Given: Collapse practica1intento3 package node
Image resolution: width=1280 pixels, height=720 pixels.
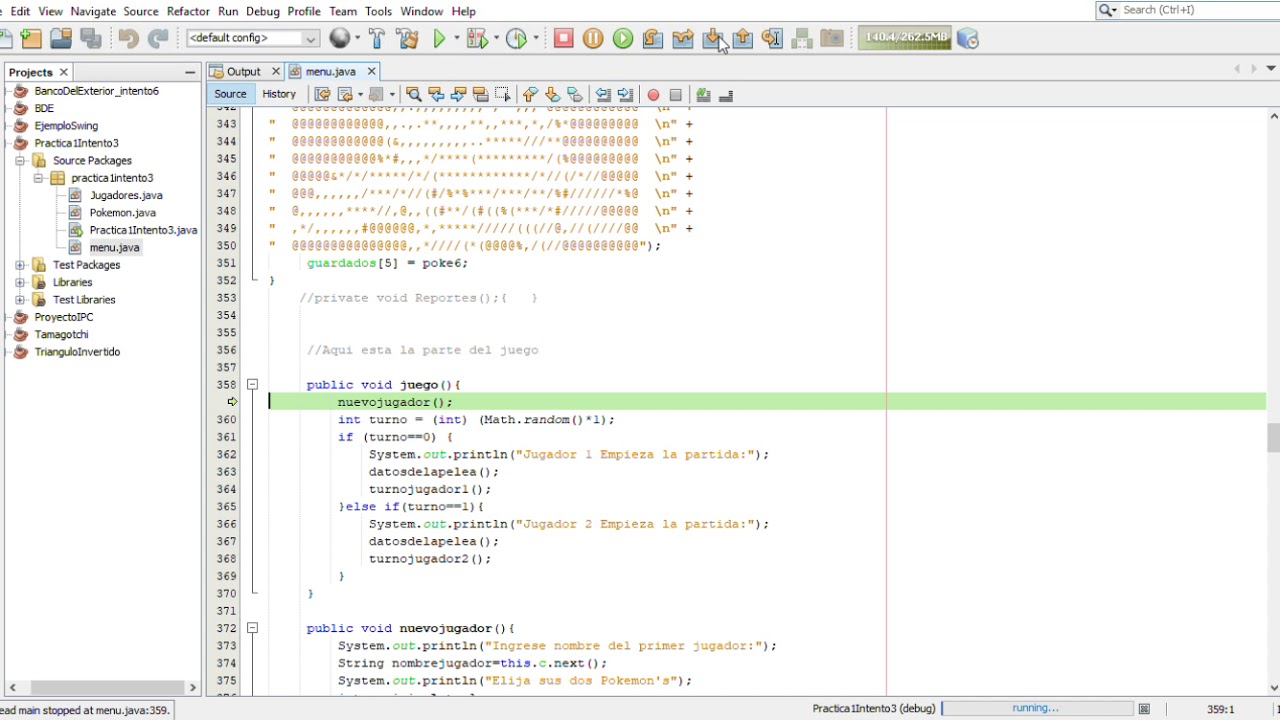Looking at the screenshot, I should tap(38, 178).
